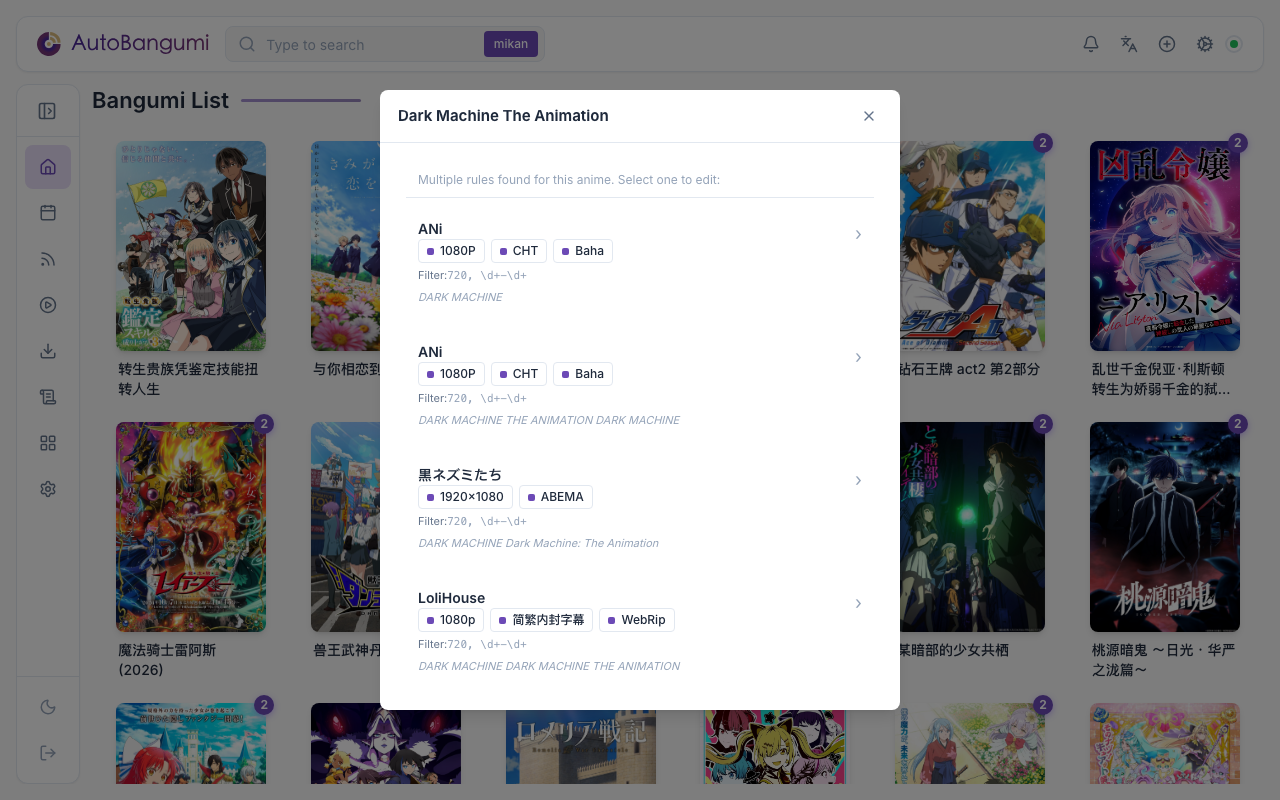Select the LoliHouse group name
The image size is (1280, 800).
coord(451,598)
